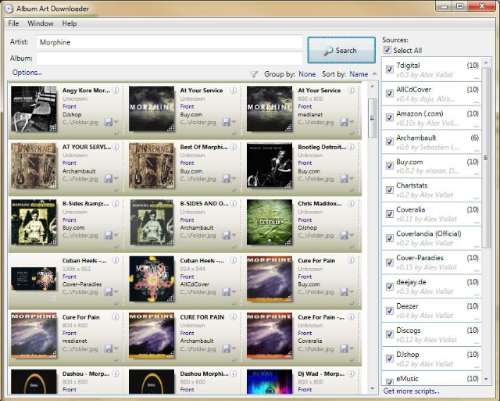Open the Bootleg Detroit saxophone thumbnail
The width and height of the screenshot is (500, 401).
click(x=269, y=166)
